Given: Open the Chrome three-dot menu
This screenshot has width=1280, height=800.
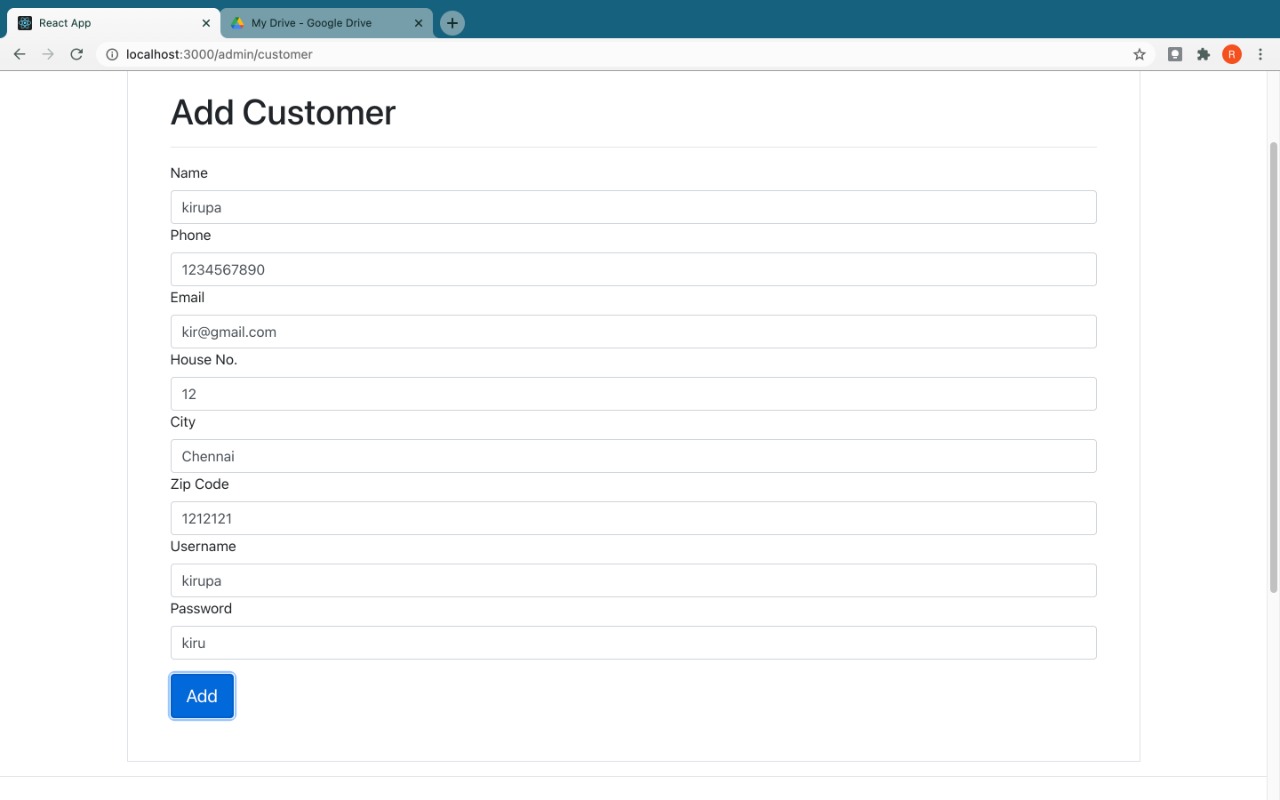Looking at the screenshot, I should click(x=1260, y=54).
